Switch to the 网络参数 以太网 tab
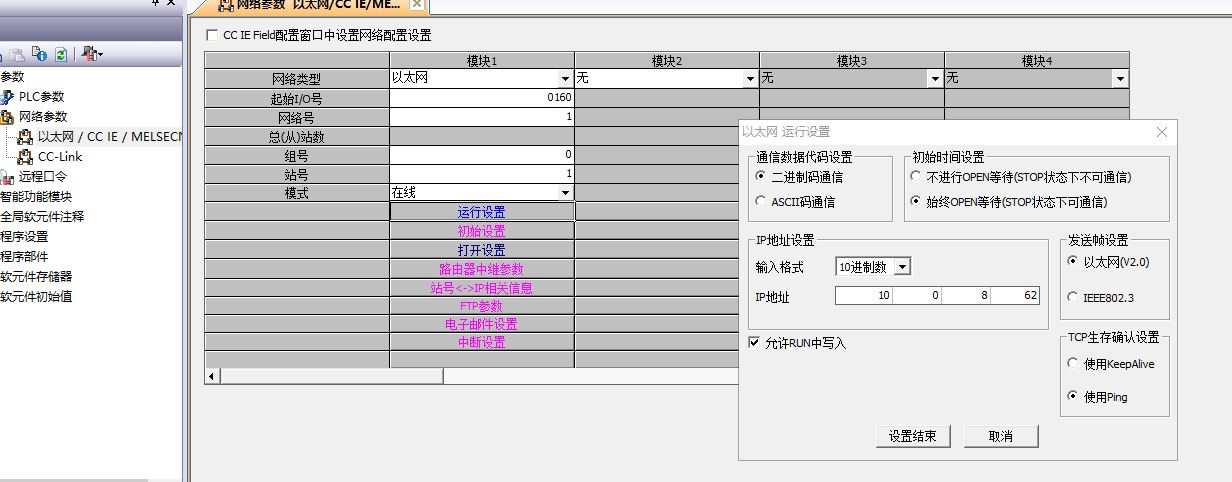This screenshot has height=482, width=1232. [312, 6]
